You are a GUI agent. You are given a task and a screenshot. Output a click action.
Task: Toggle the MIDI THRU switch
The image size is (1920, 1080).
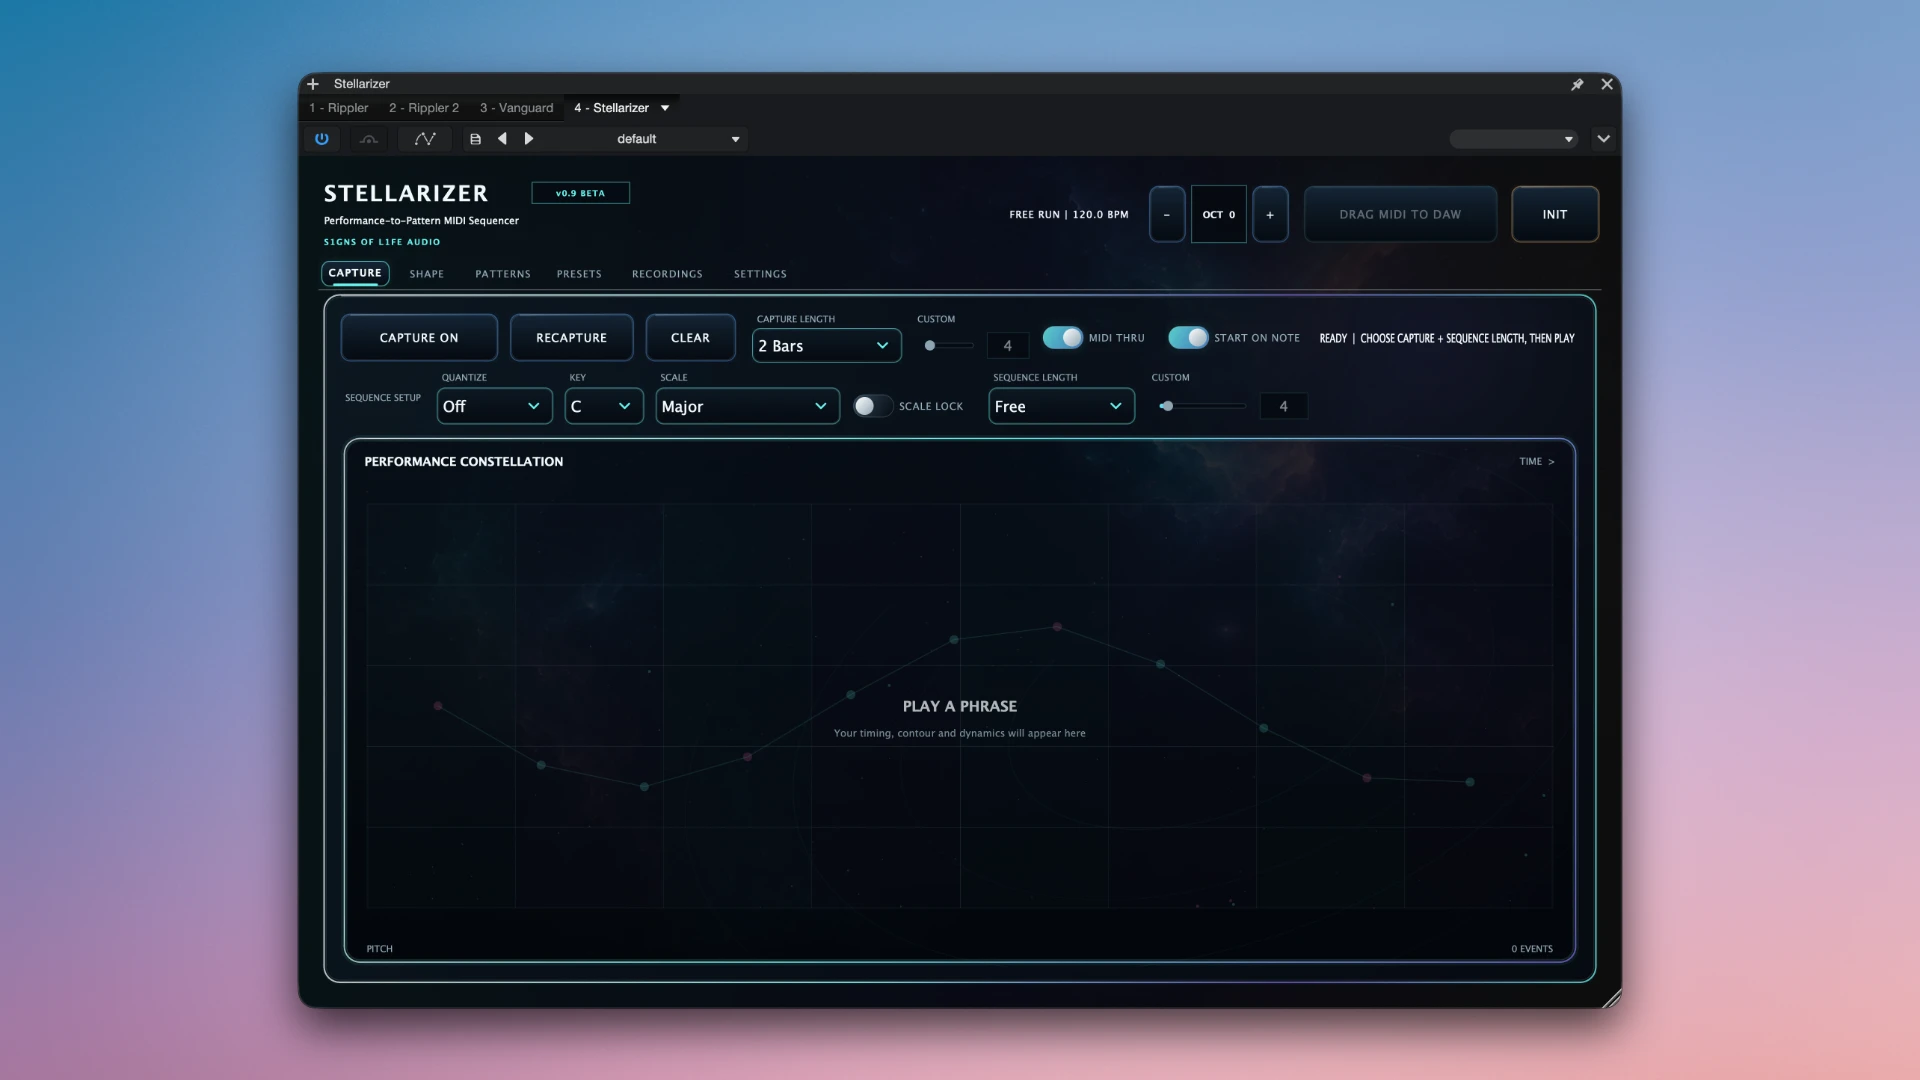1063,338
